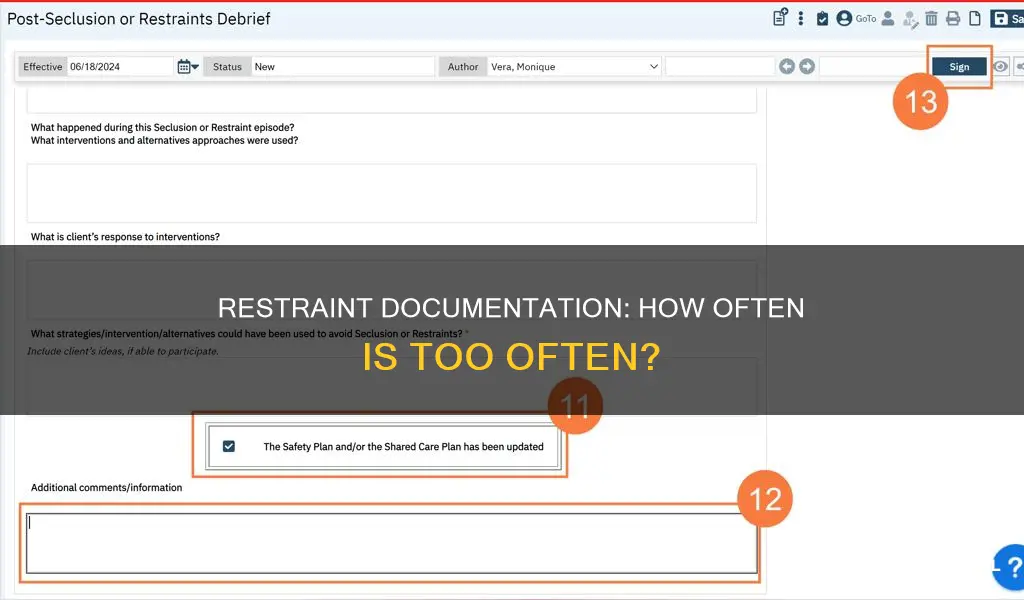Click the clipboard checkmark validate icon

coord(822,18)
